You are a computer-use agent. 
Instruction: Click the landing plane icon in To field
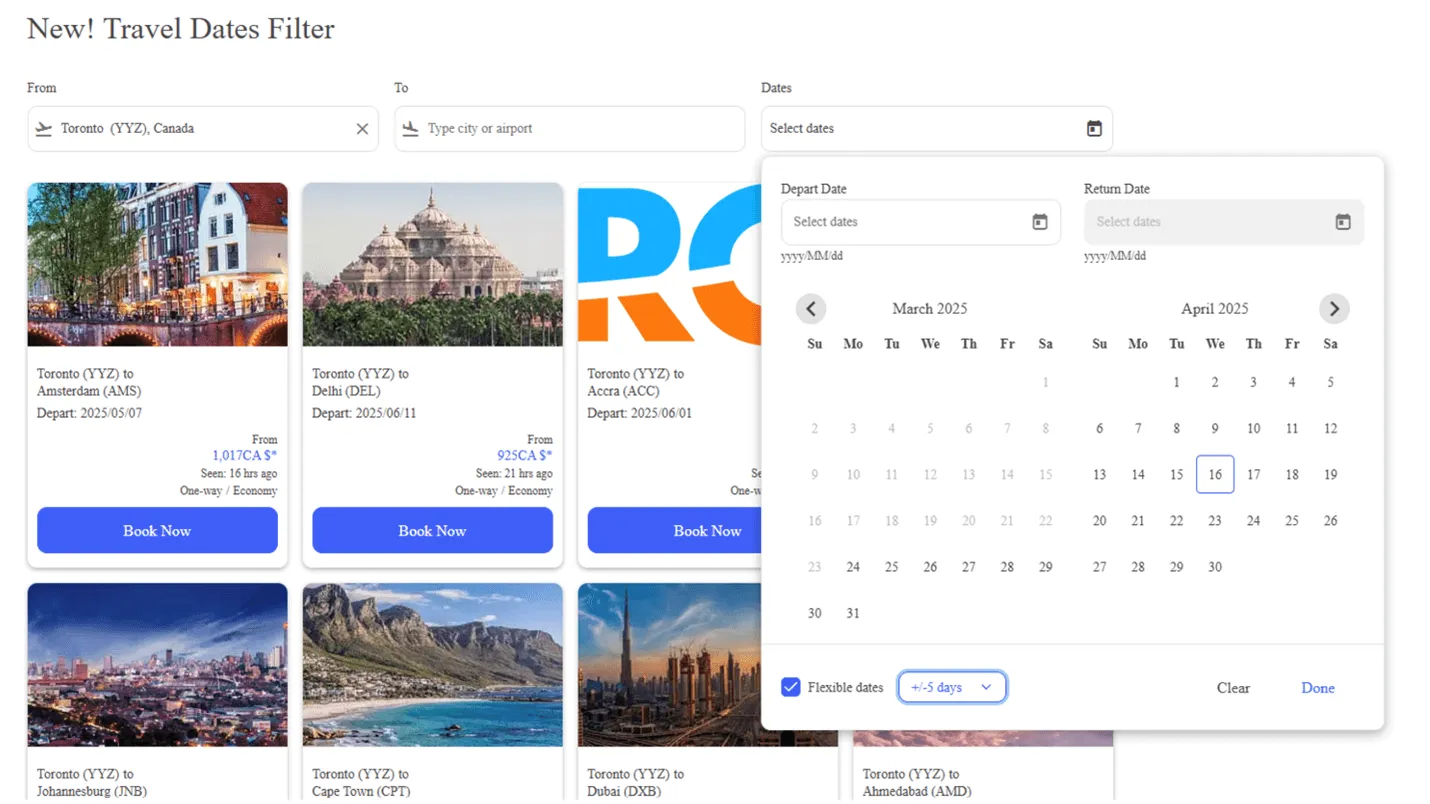(x=410, y=129)
